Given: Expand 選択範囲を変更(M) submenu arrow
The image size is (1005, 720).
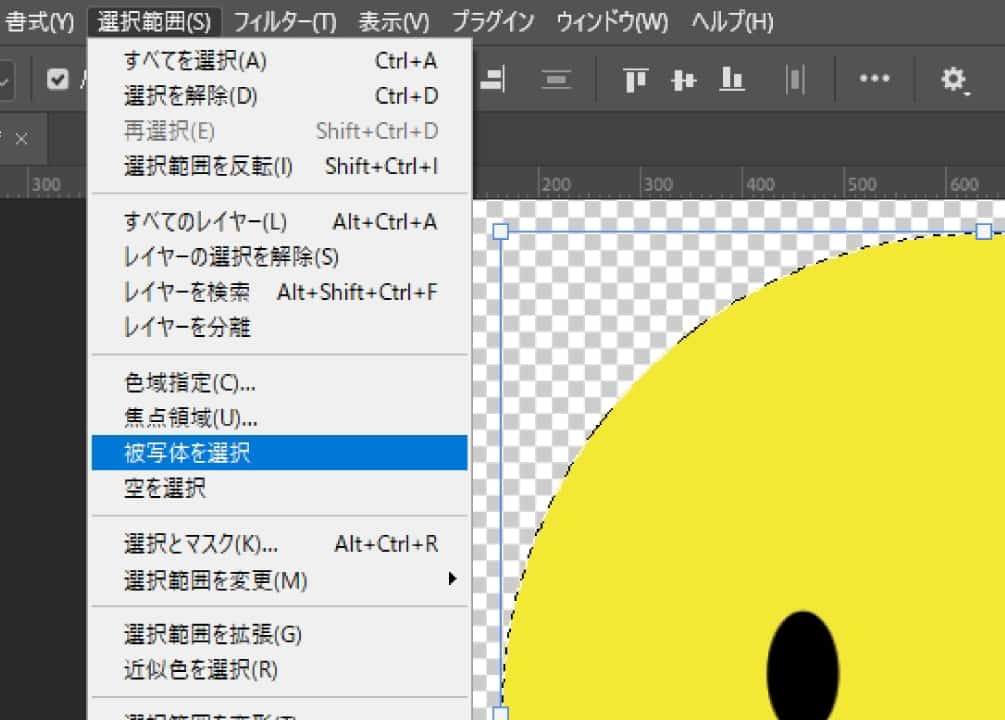Looking at the screenshot, I should coord(453,579).
